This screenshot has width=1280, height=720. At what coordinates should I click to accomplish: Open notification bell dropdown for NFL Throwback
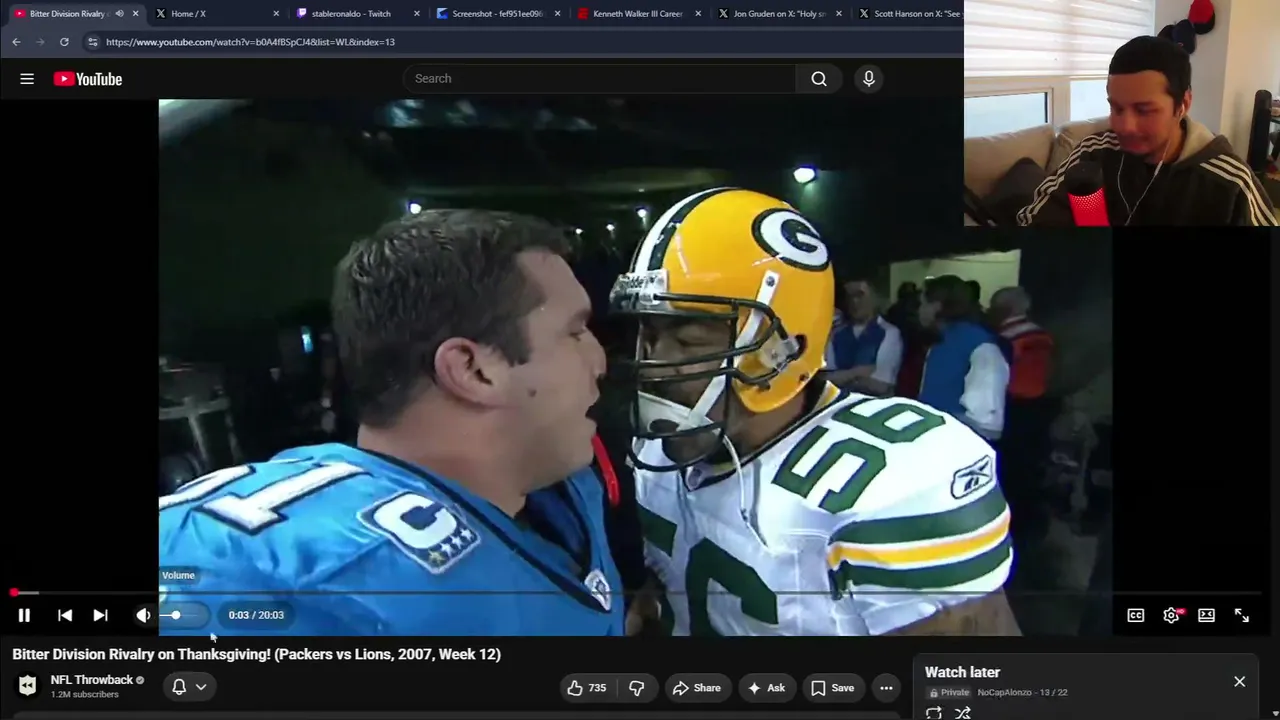(189, 687)
